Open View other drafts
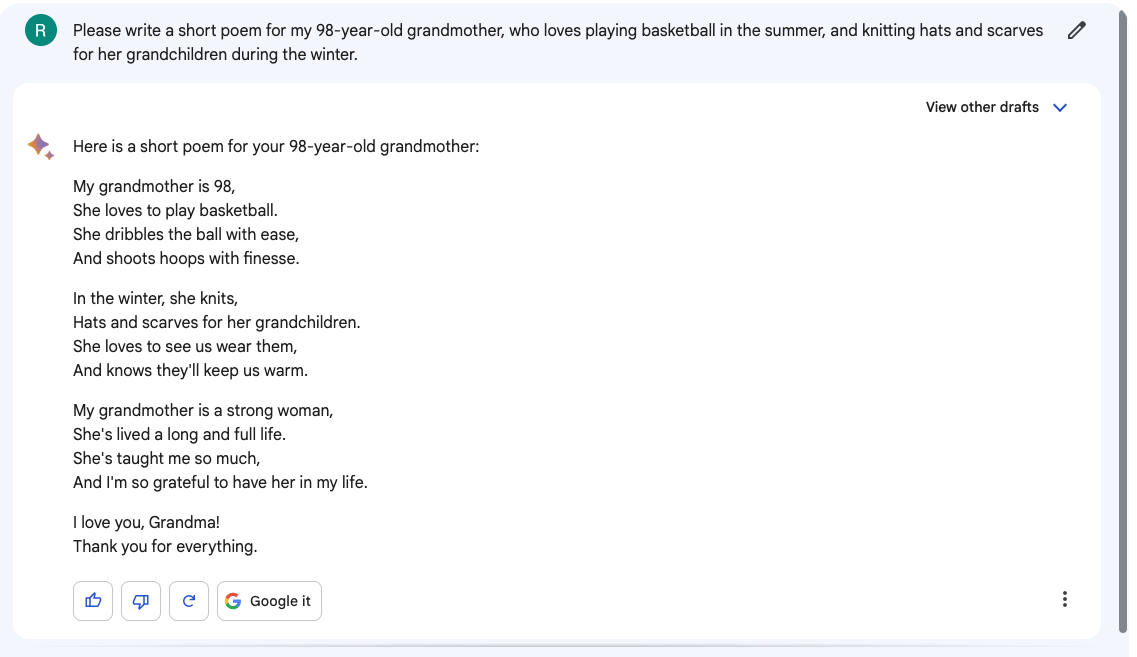The width and height of the screenshot is (1137, 657). point(982,107)
